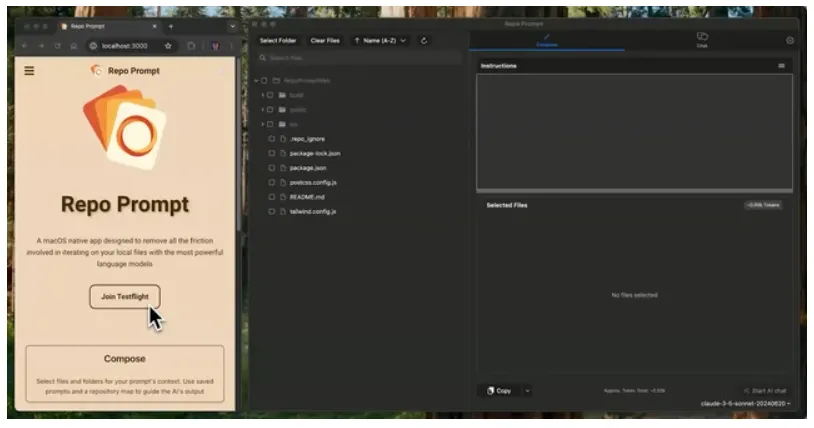
Task: Click the tailwind.config.js file name
Action: 313,211
